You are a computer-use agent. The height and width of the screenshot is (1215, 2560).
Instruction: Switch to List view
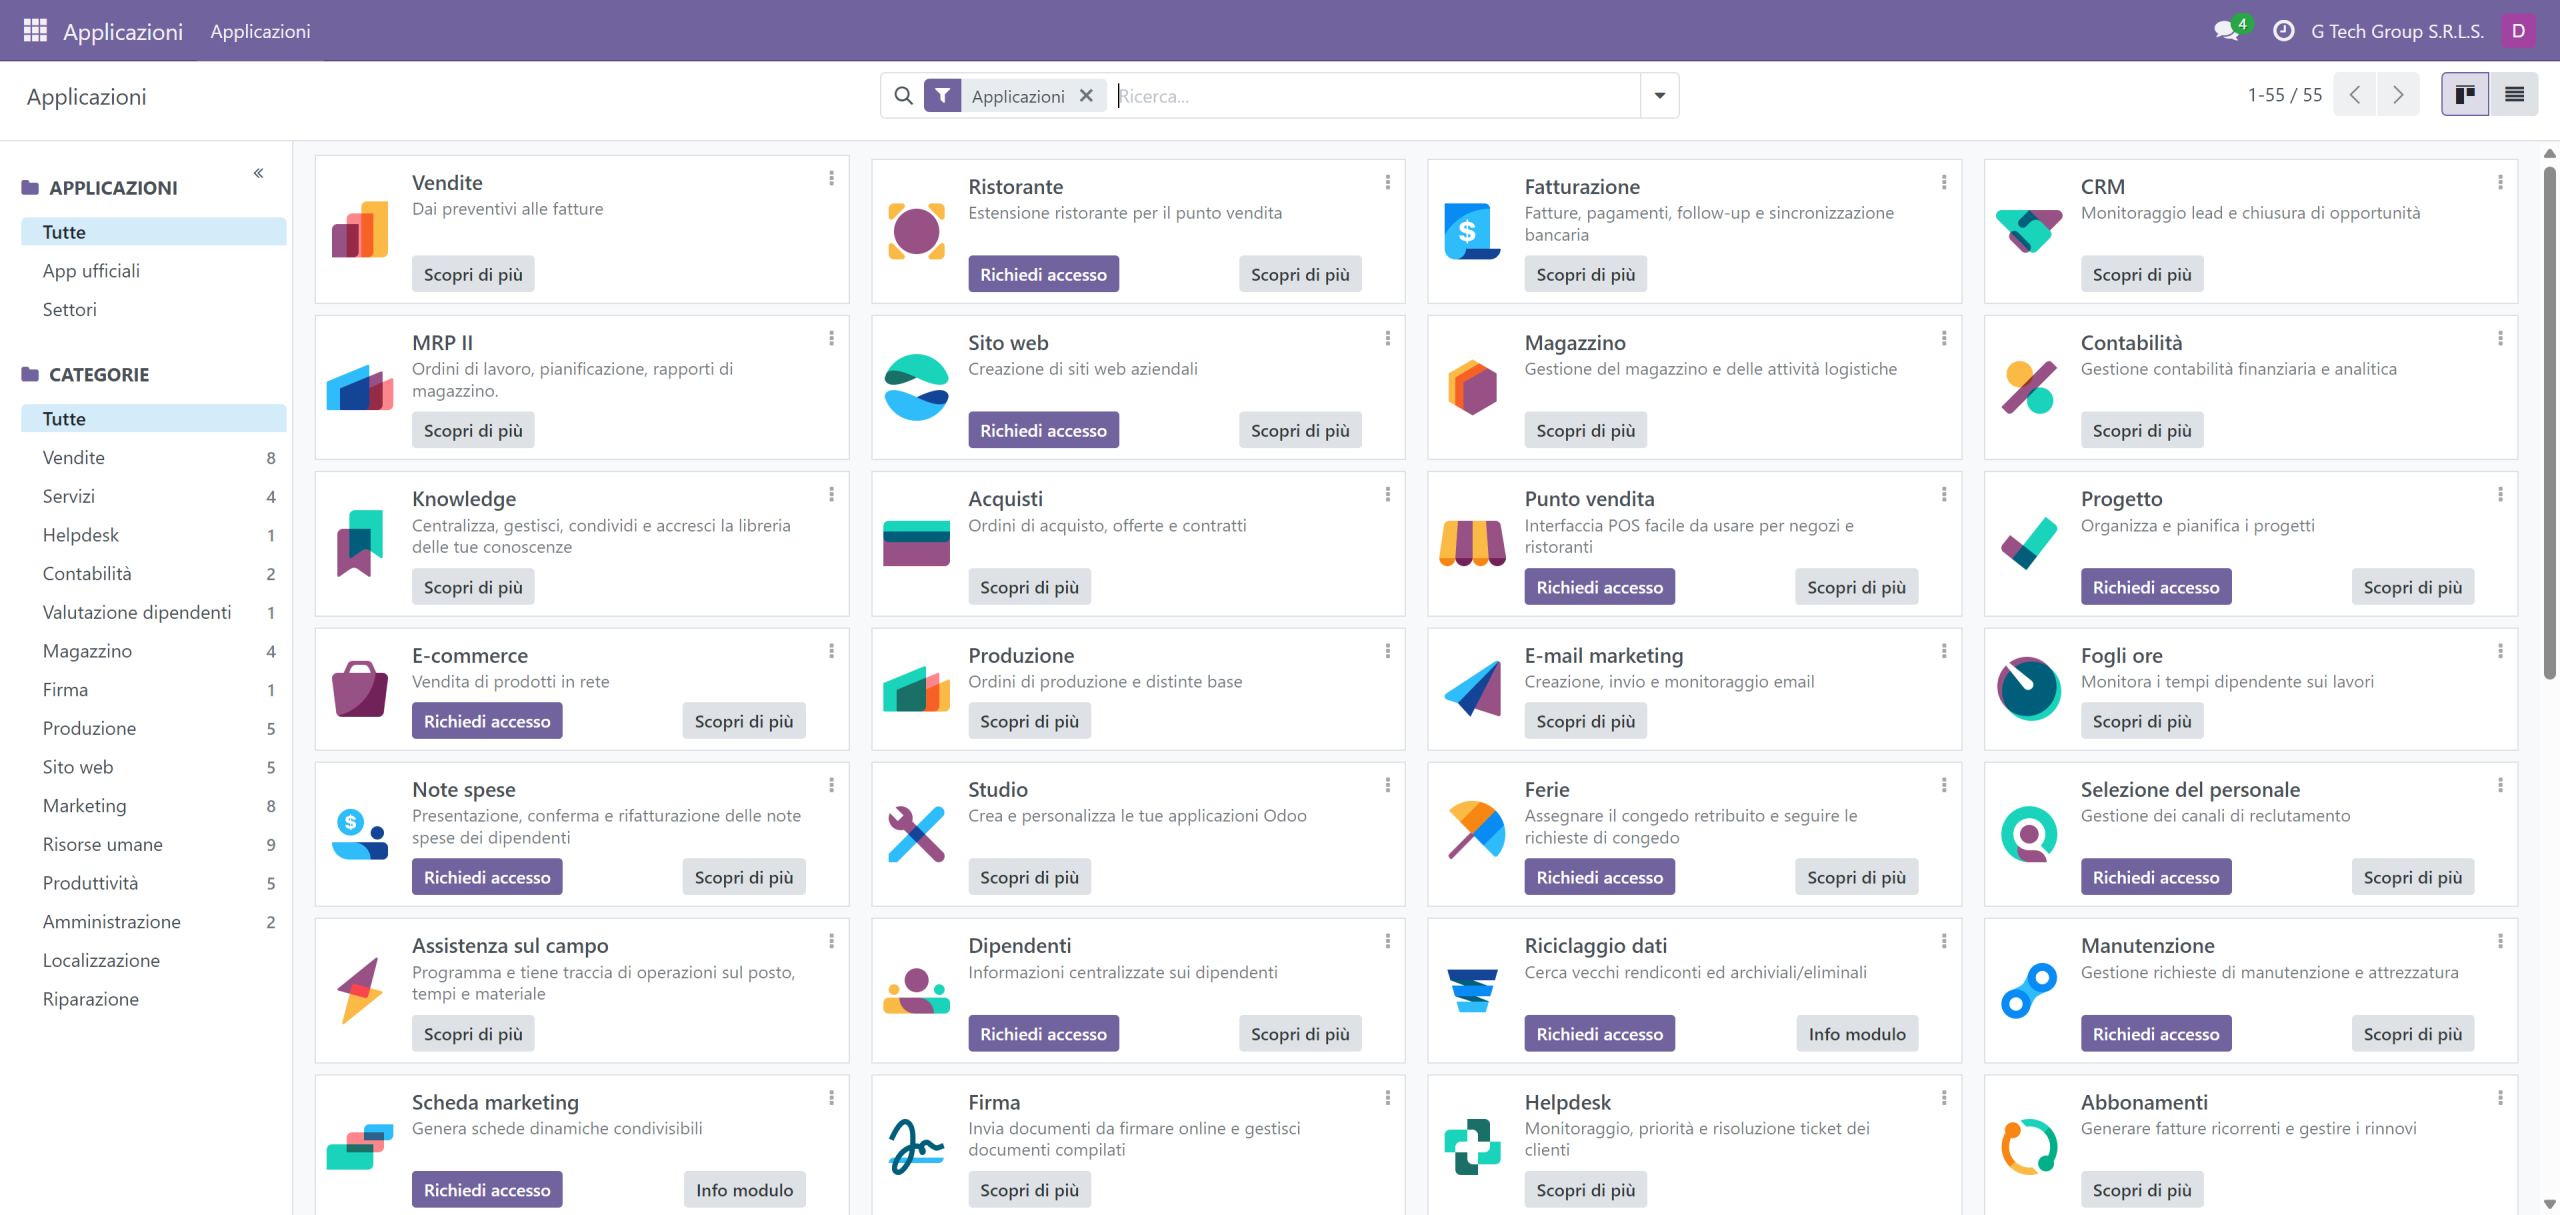(2514, 95)
